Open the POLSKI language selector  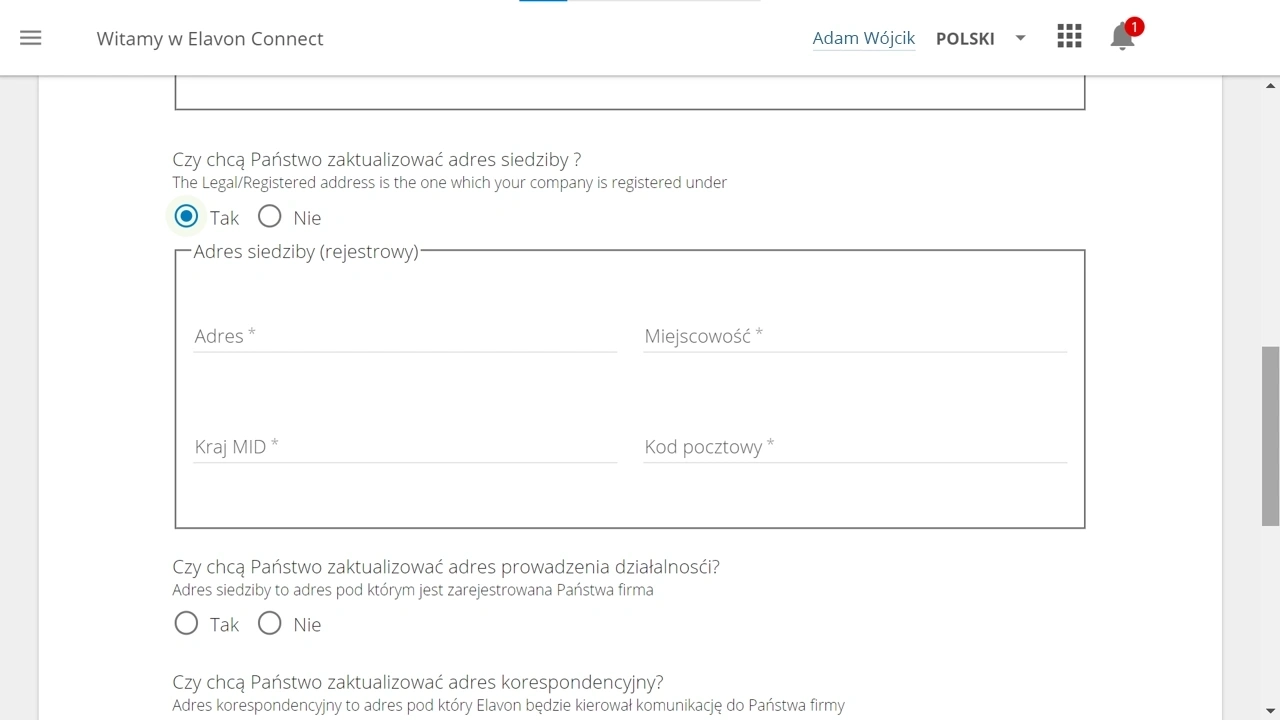(965, 38)
